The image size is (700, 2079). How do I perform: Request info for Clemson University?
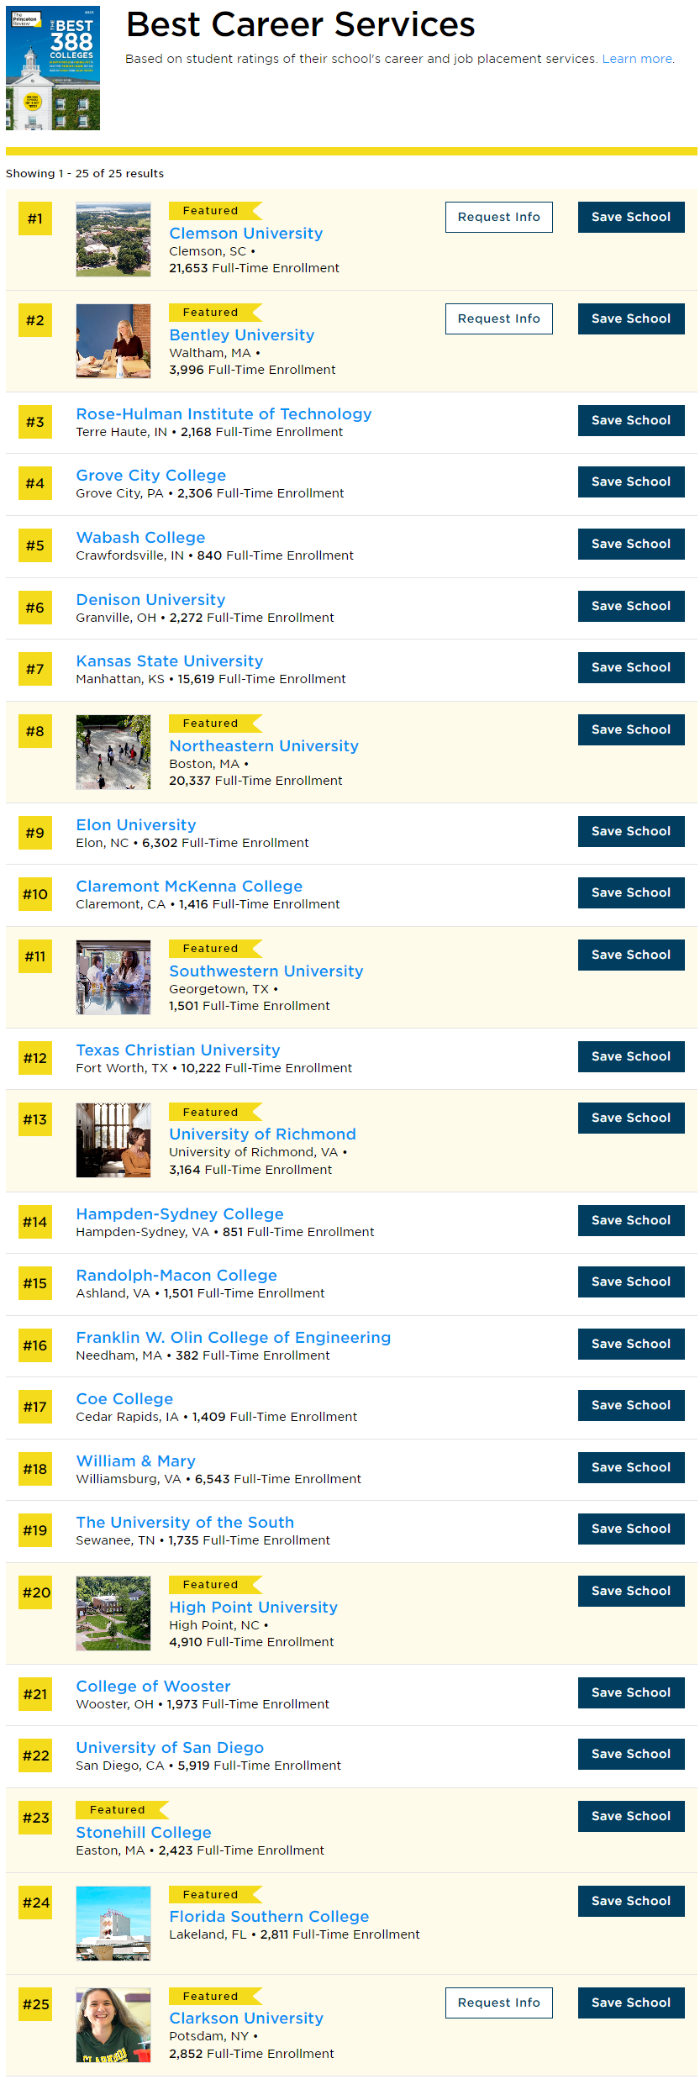(499, 217)
